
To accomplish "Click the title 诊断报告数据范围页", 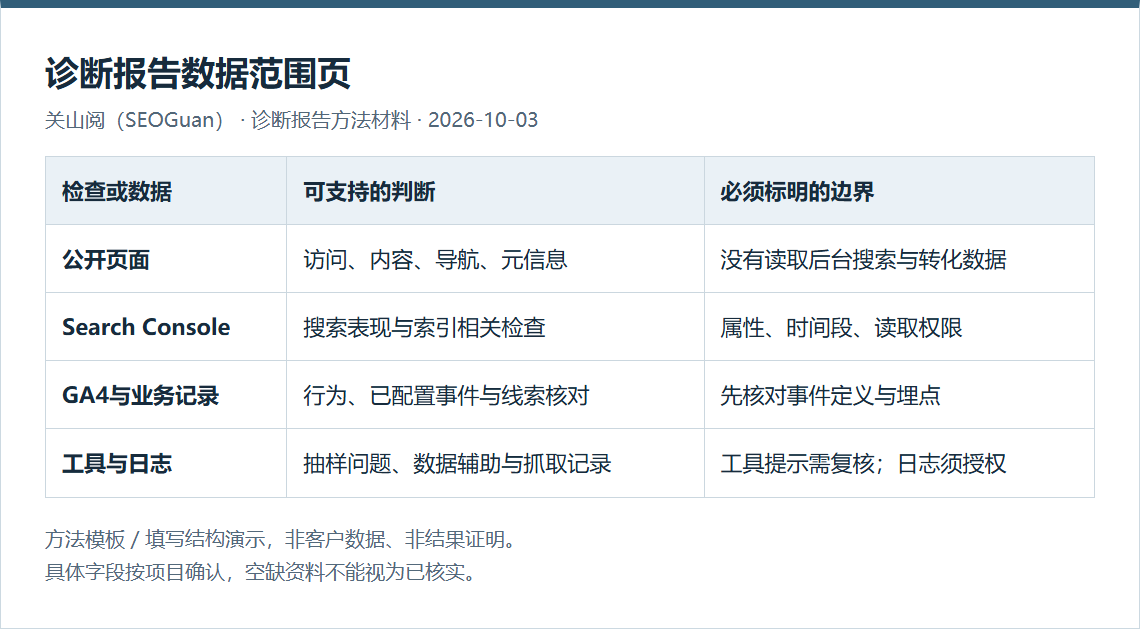I will (198, 73).
